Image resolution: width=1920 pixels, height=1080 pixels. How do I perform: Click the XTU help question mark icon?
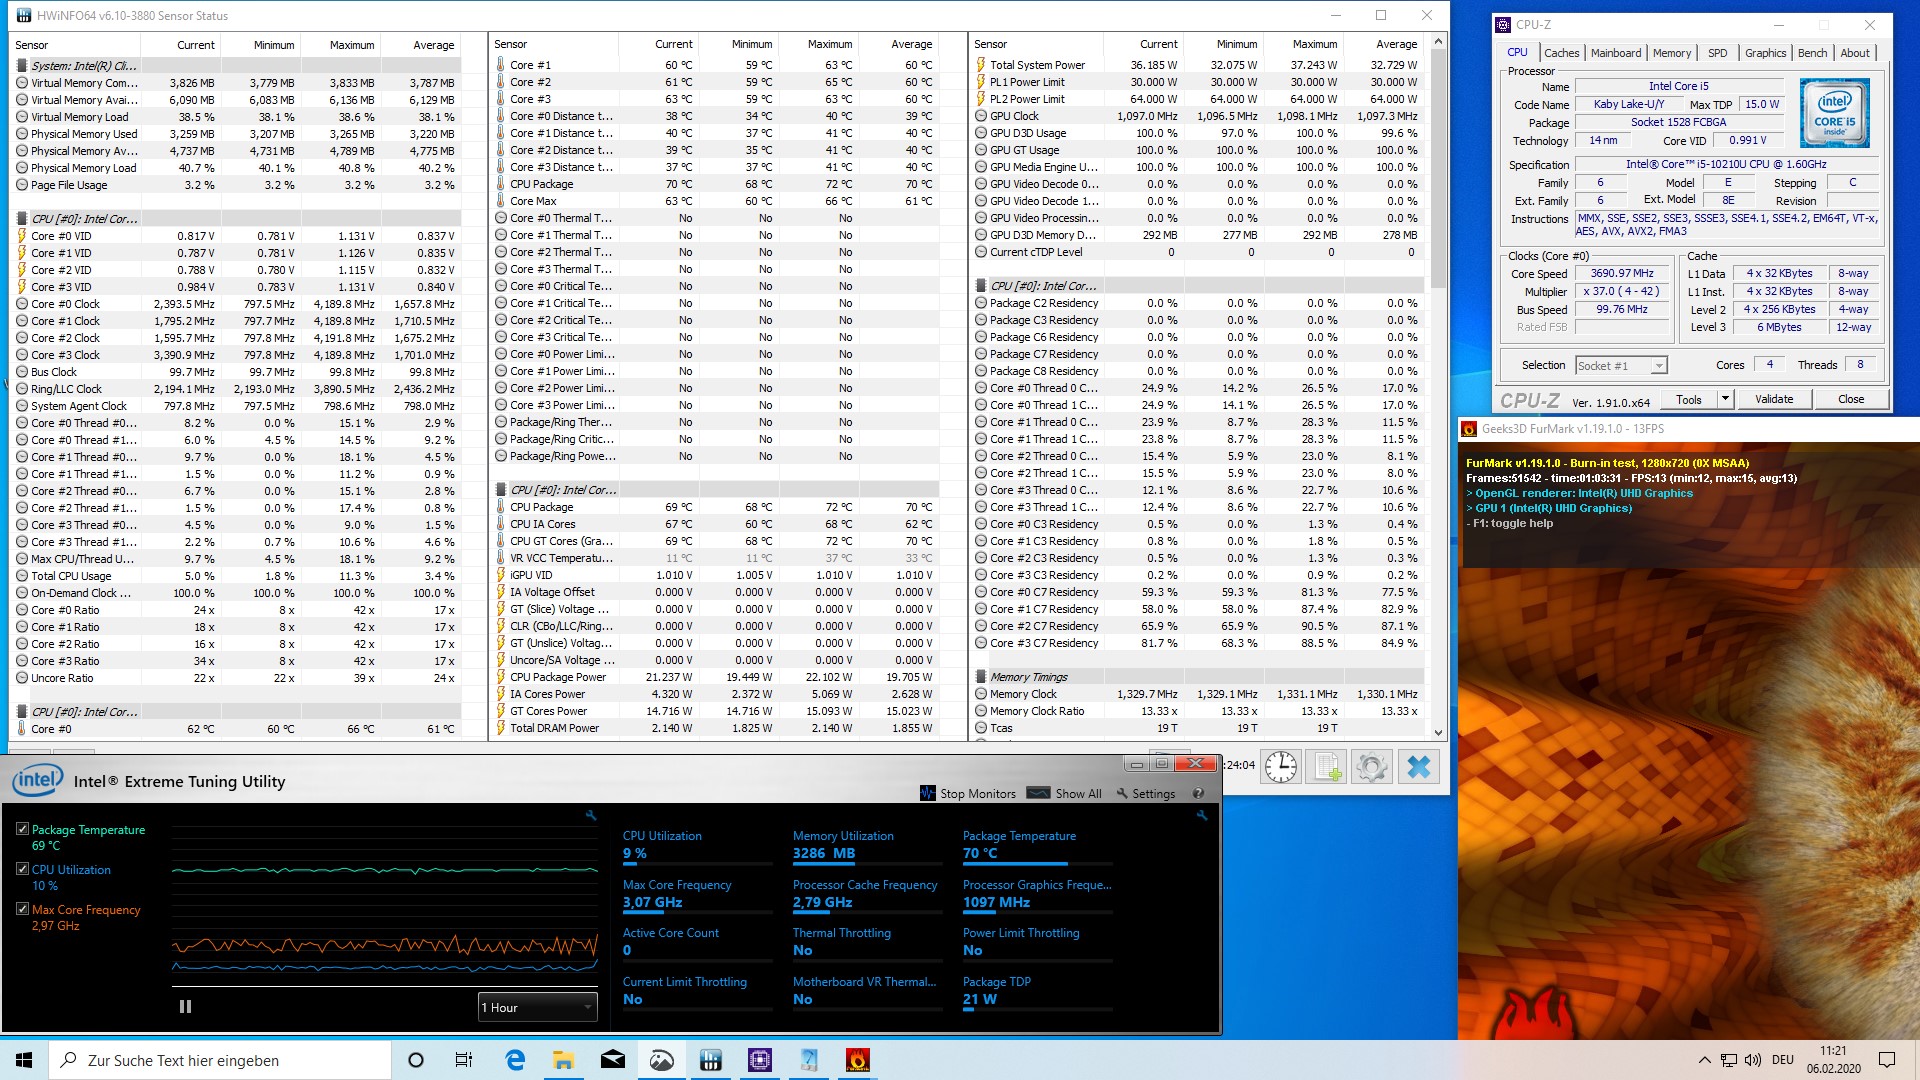click(1198, 793)
